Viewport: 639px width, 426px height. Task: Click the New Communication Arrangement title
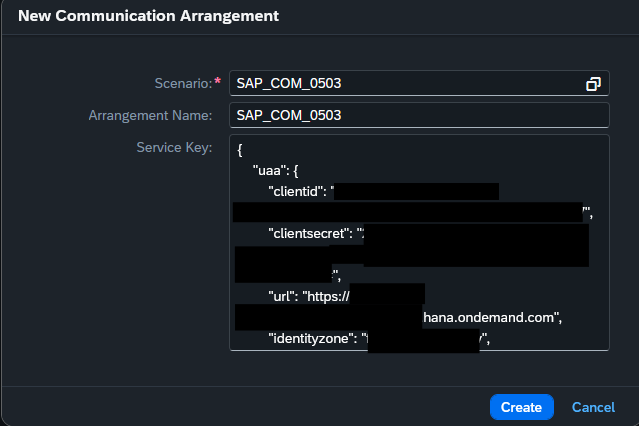click(148, 16)
